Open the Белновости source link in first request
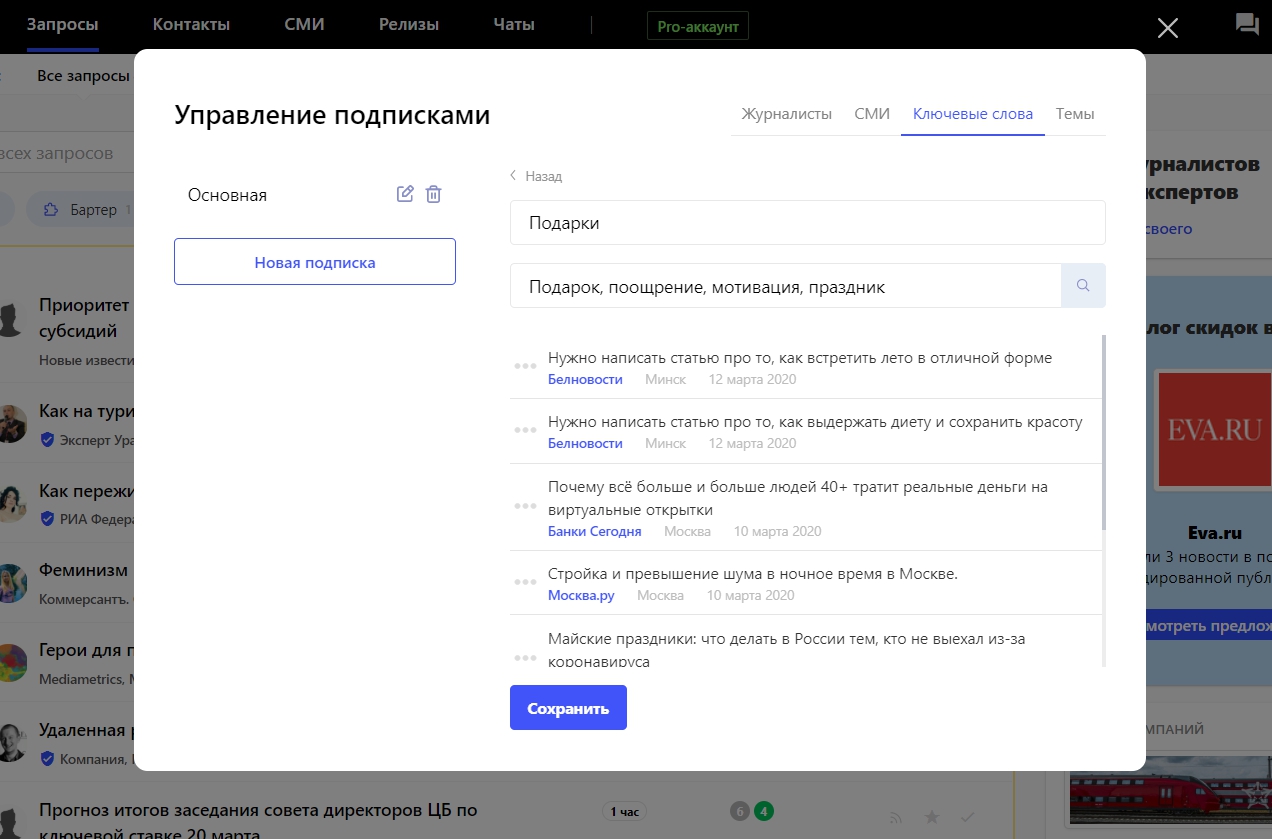 click(x=585, y=380)
